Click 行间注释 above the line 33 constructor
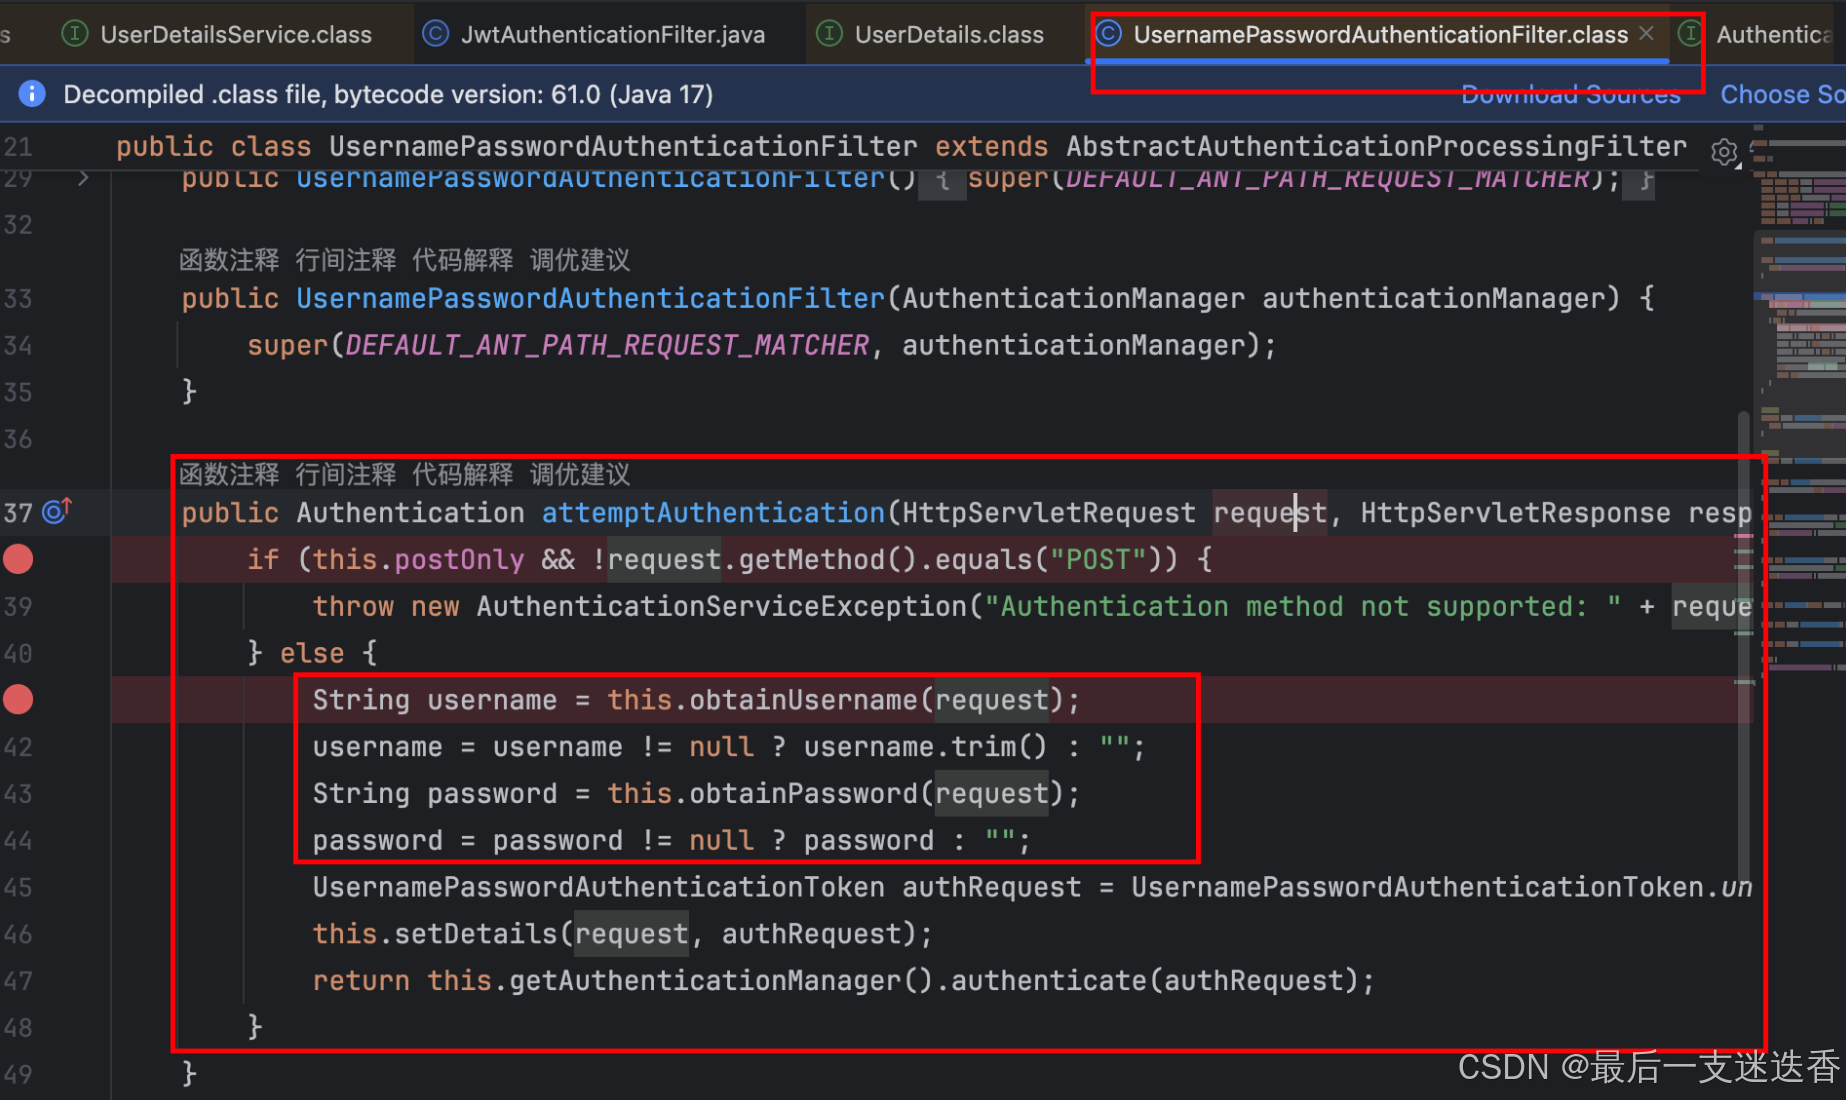Viewport: 1846px width, 1100px height. click(x=346, y=260)
